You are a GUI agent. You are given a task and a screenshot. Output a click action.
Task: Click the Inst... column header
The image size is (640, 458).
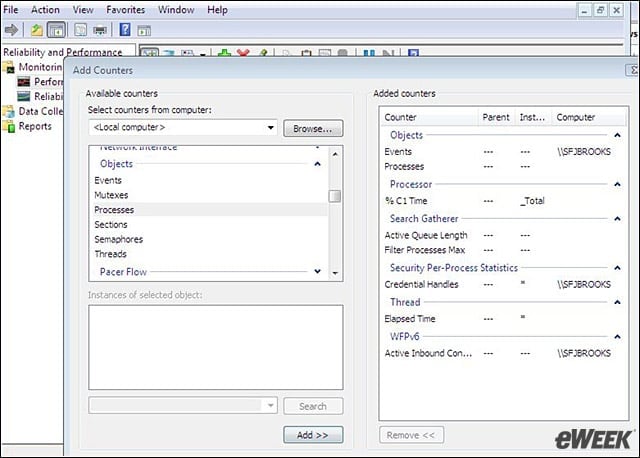533,118
